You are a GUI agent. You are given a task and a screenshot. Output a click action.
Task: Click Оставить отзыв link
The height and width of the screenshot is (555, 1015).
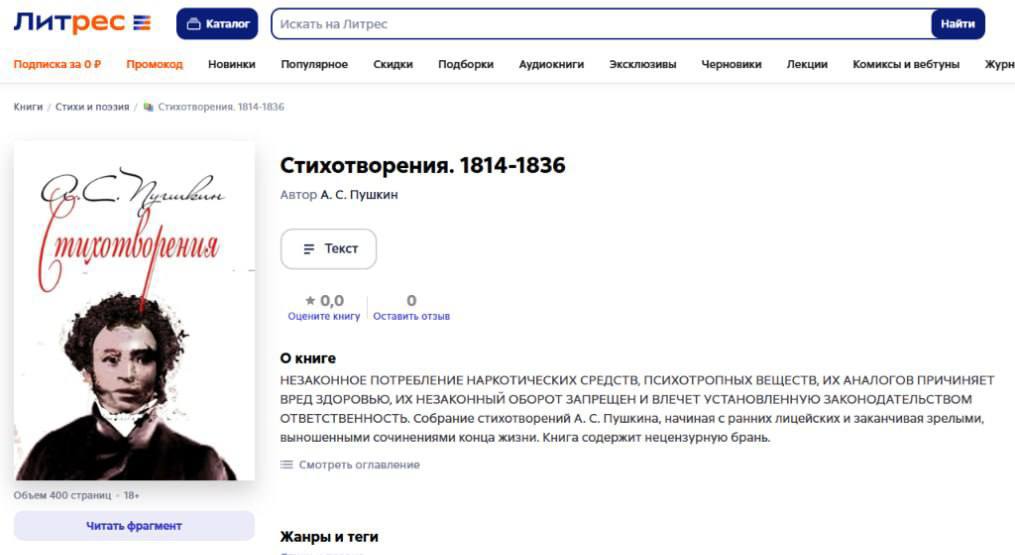pos(411,316)
